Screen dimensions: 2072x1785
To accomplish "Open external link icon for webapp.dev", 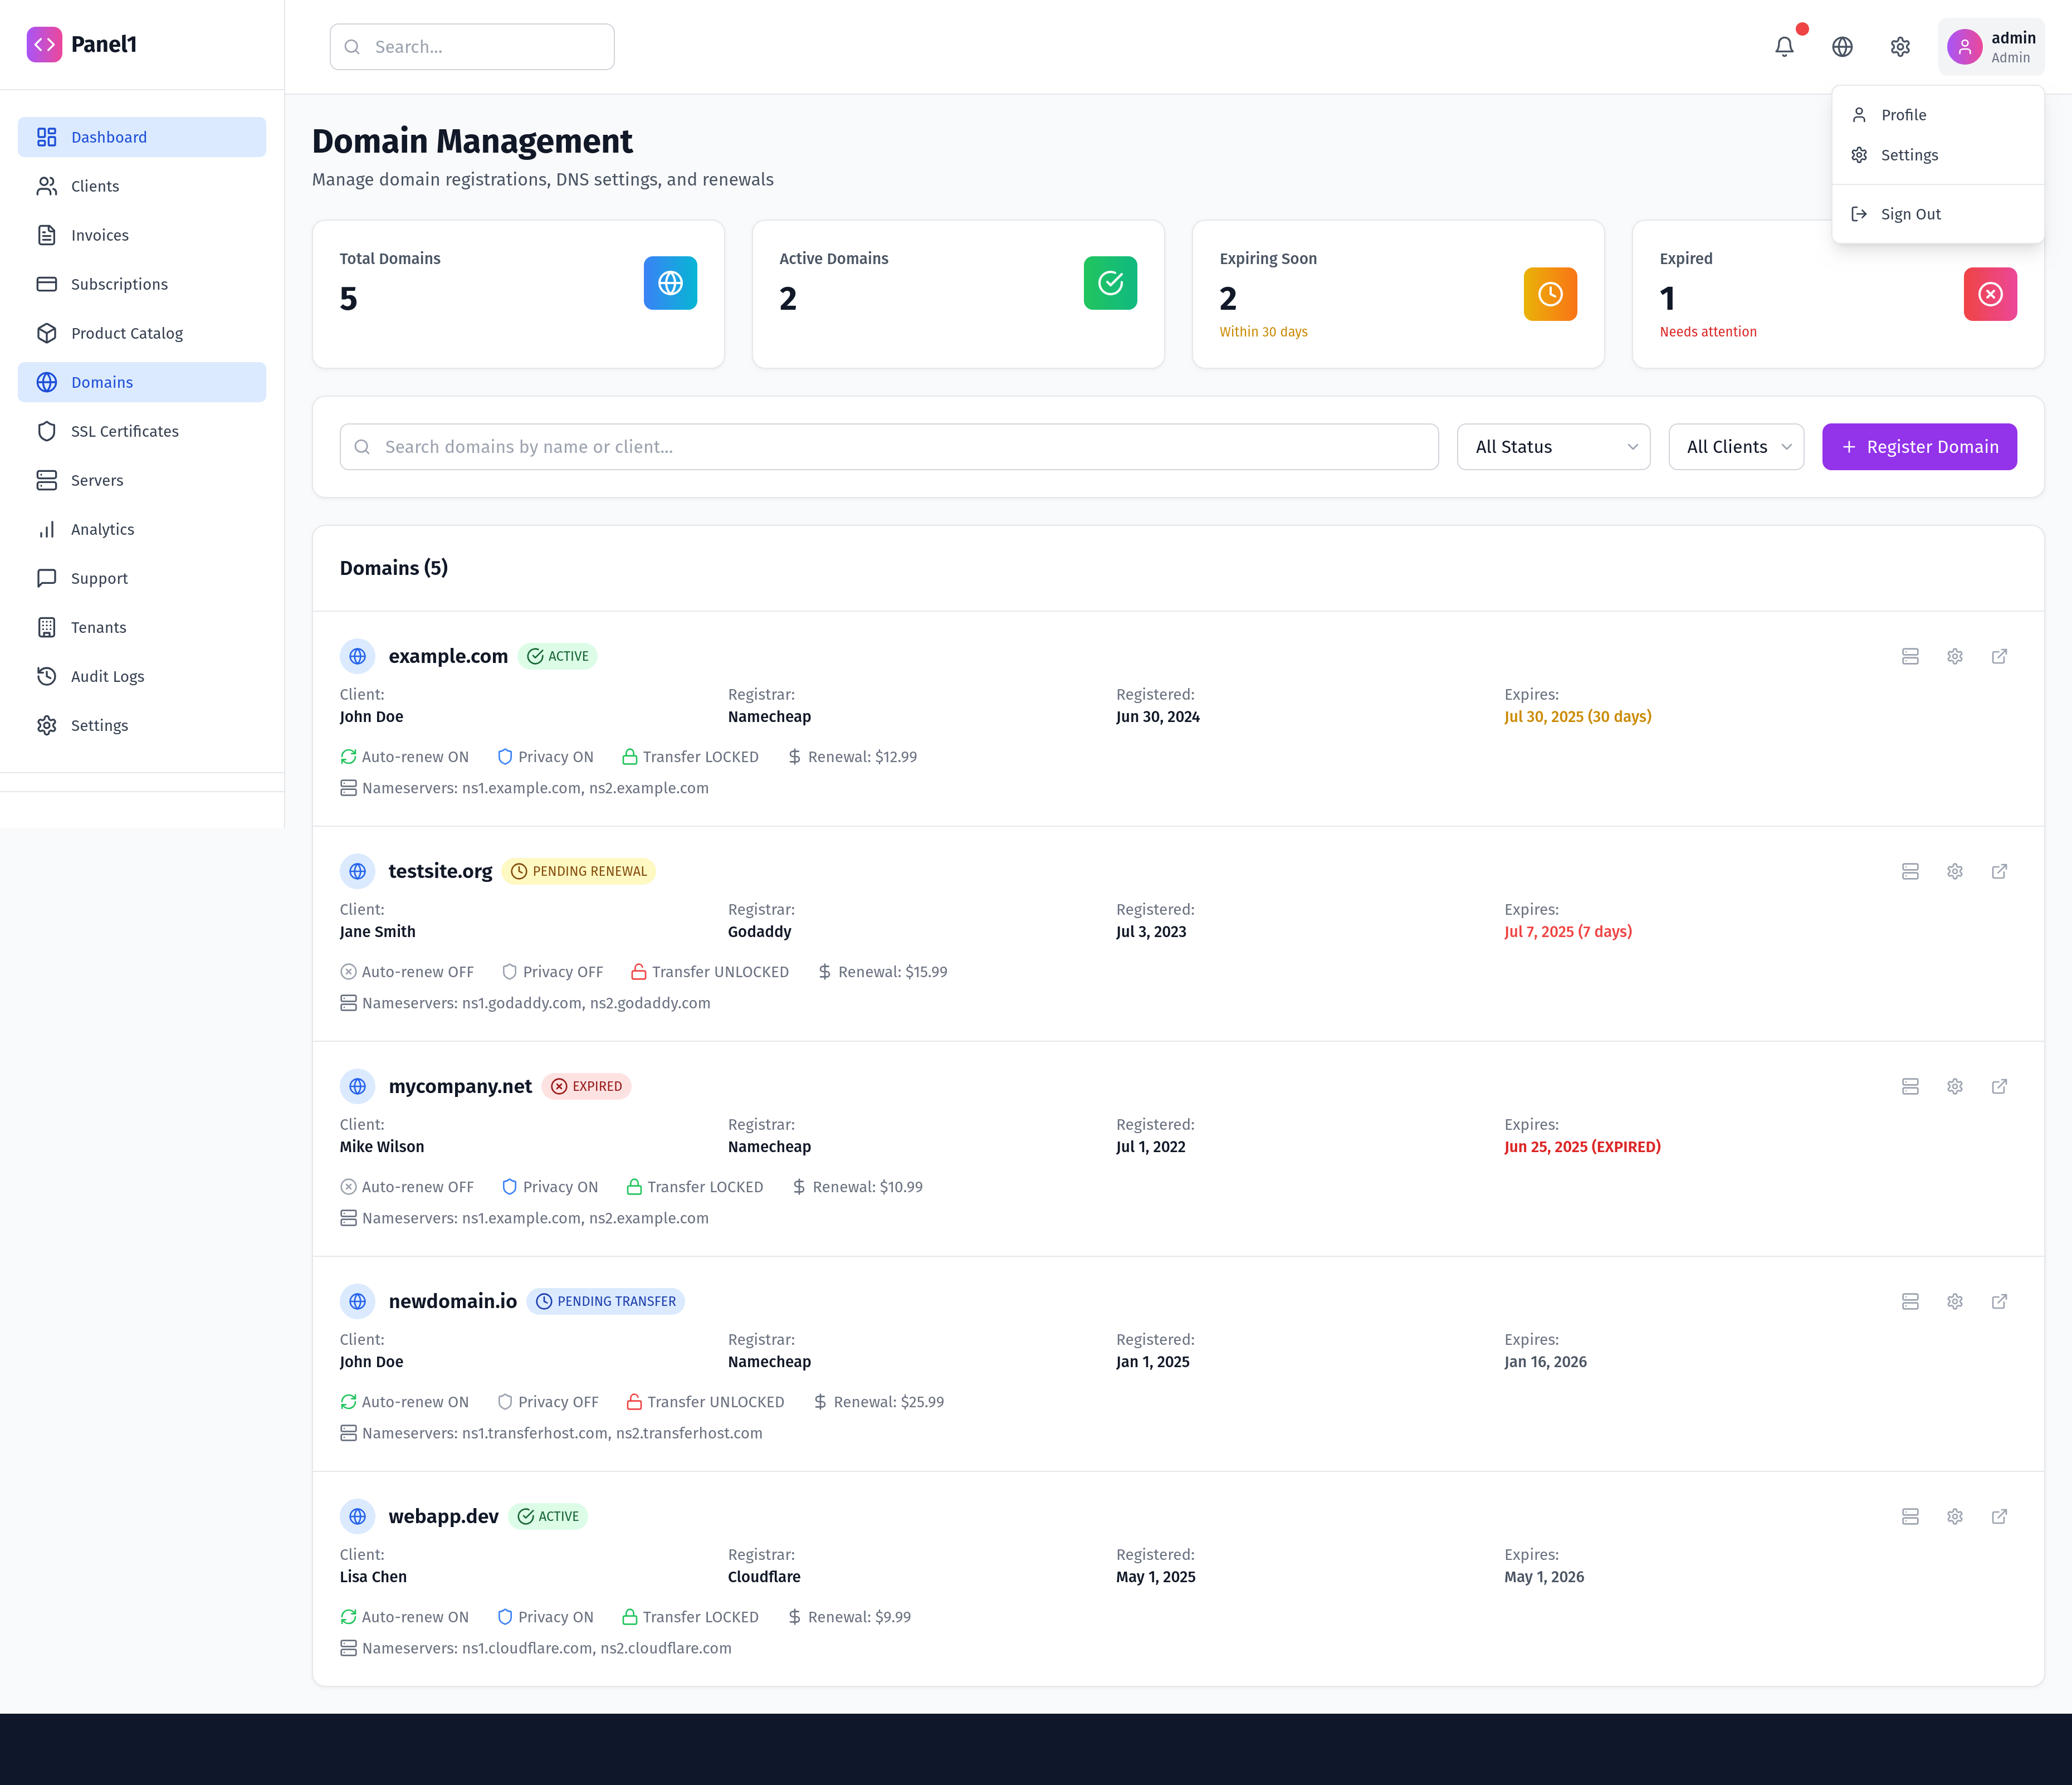I will (x=2000, y=1516).
